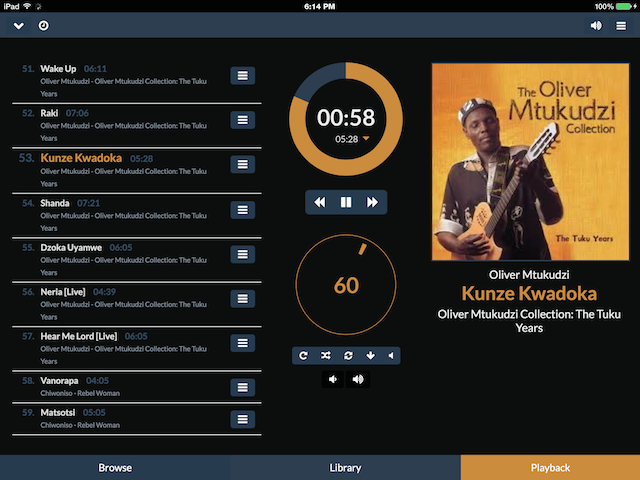Open the menu for track Kunze Kwadoka
The width and height of the screenshot is (640, 480).
pos(242,164)
